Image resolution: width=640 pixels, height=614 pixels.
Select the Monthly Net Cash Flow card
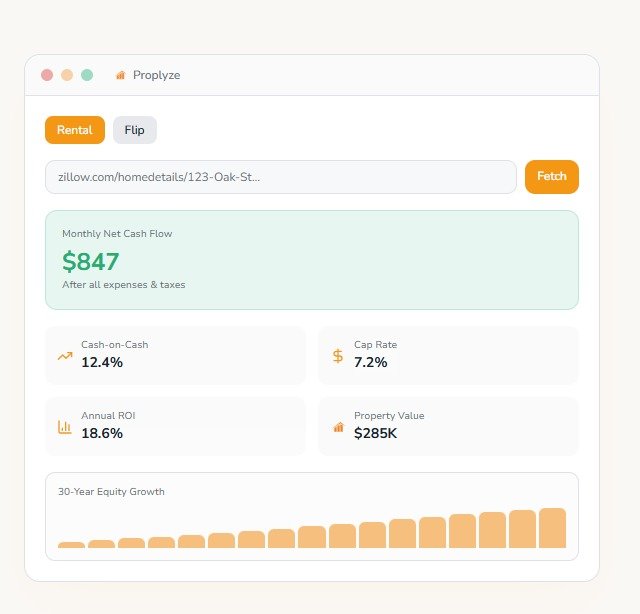coord(312,260)
